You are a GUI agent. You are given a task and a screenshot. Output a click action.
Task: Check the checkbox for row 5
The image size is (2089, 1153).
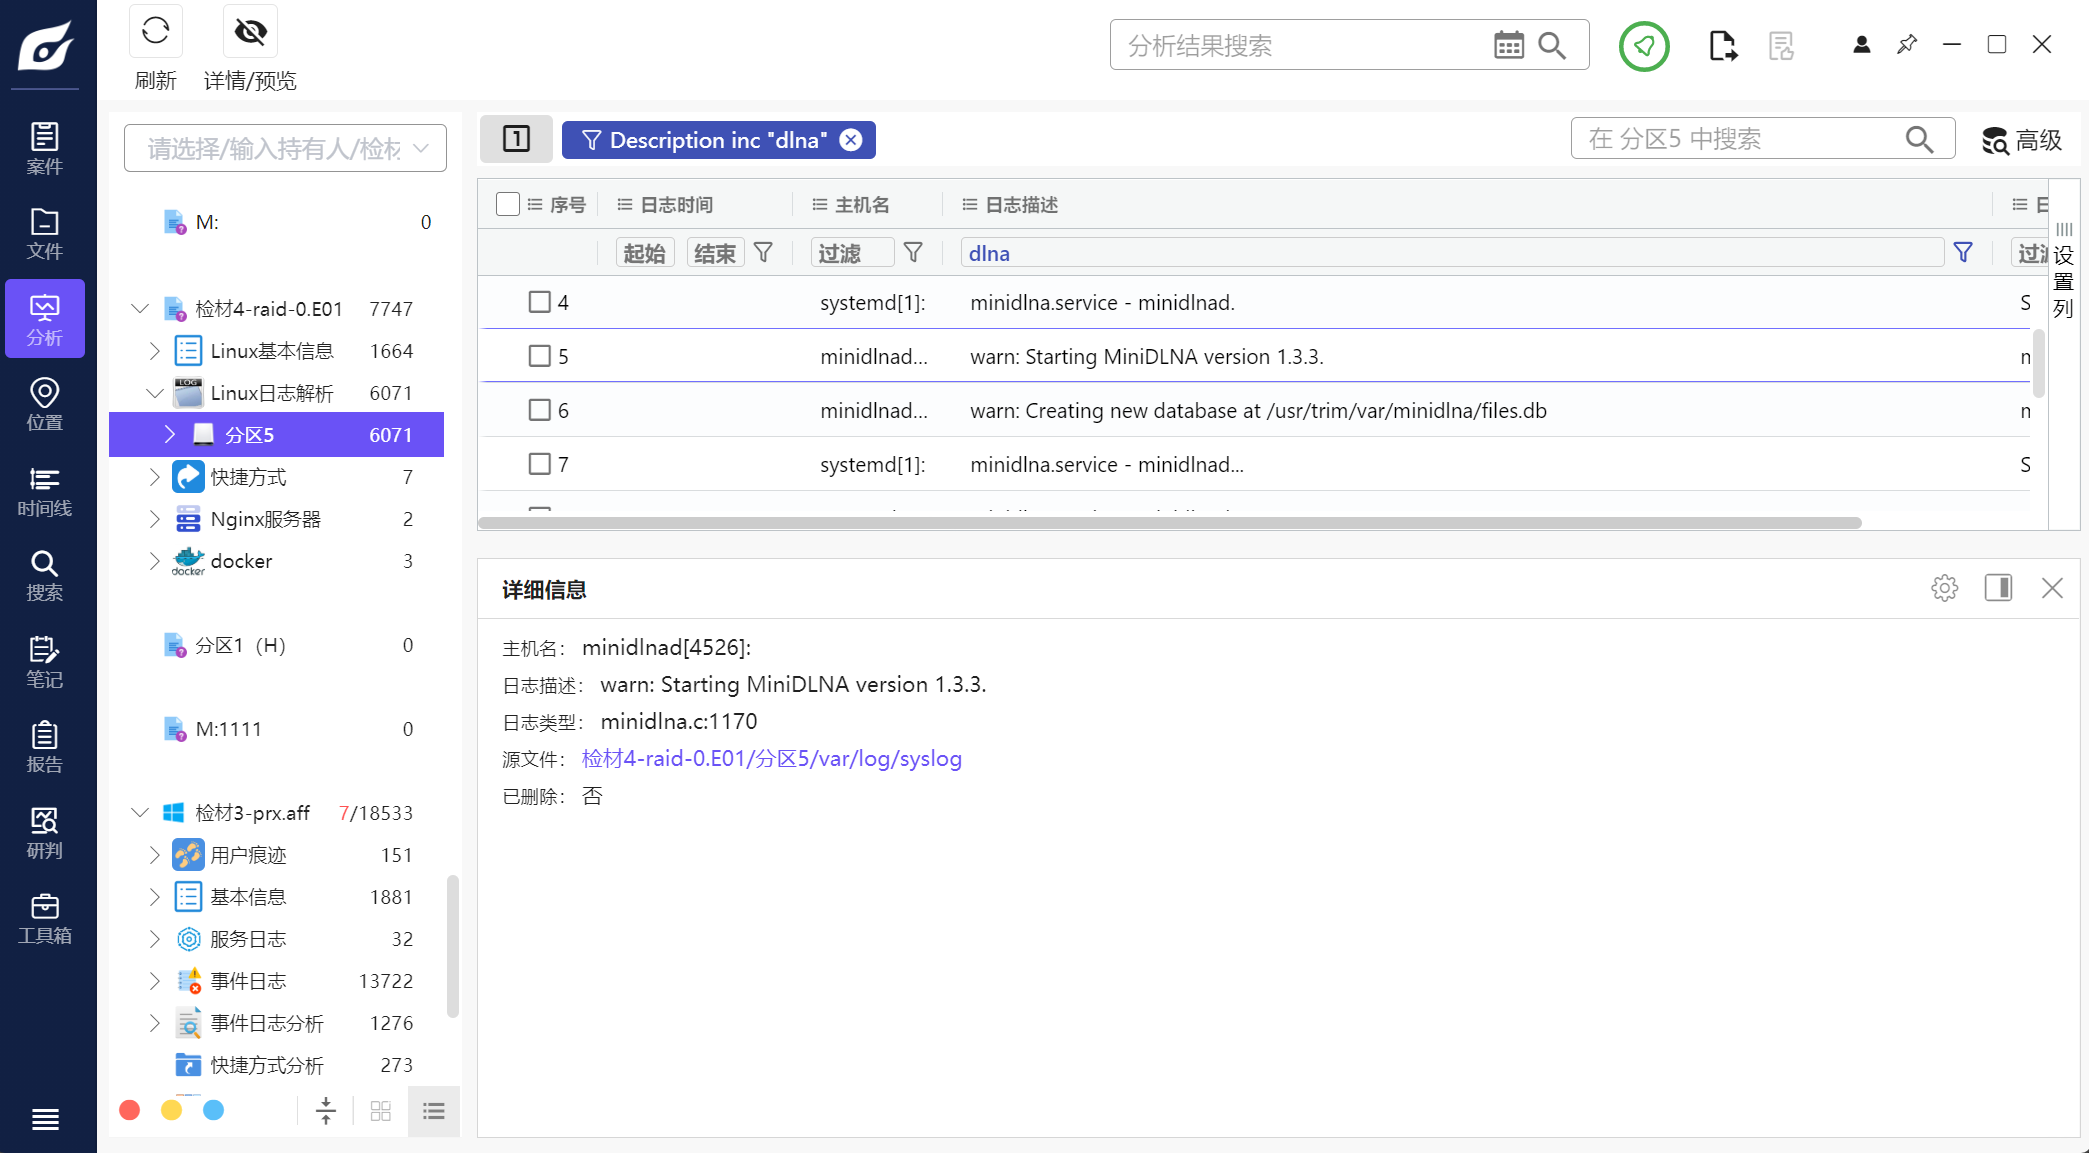point(540,356)
